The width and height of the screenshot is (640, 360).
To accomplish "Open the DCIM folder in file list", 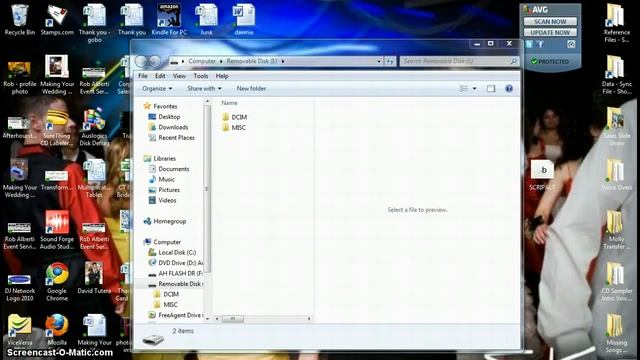I will (x=235, y=117).
